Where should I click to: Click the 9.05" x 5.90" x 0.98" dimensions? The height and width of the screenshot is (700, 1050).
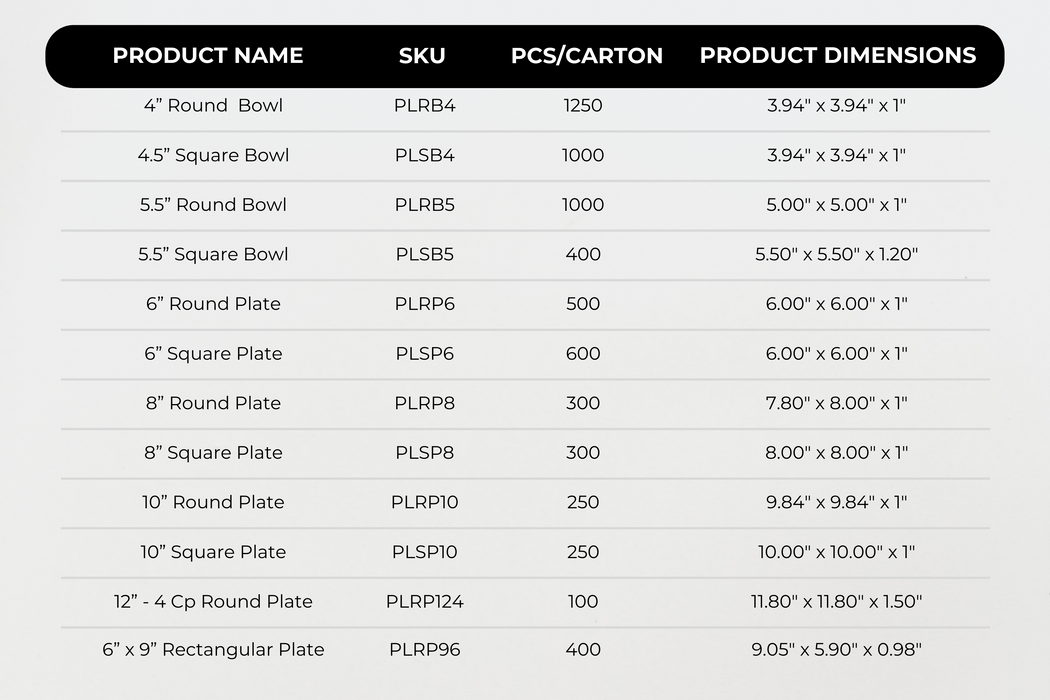pyautogui.click(x=836, y=650)
